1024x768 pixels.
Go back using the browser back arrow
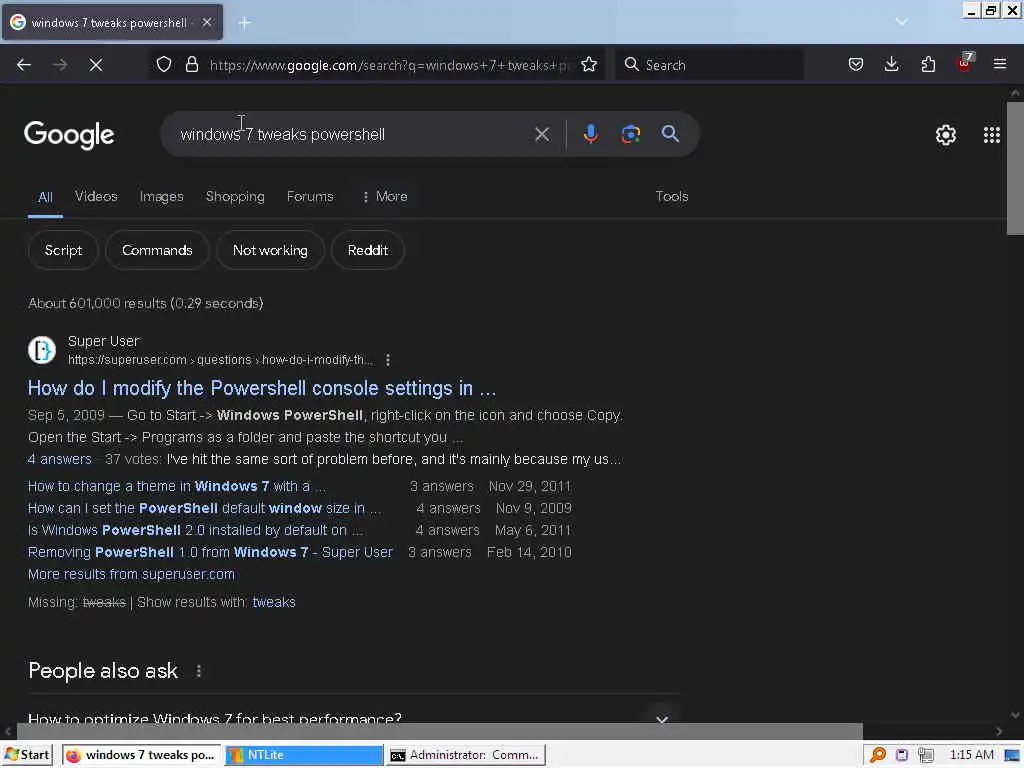24,65
